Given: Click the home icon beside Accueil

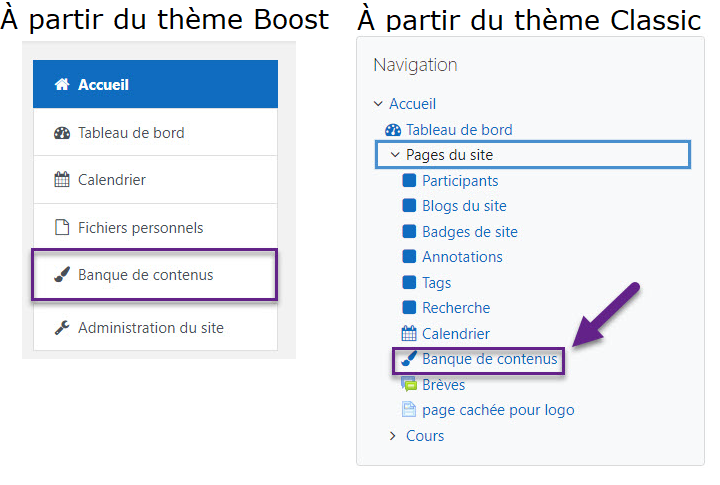Looking at the screenshot, I should click(62, 85).
